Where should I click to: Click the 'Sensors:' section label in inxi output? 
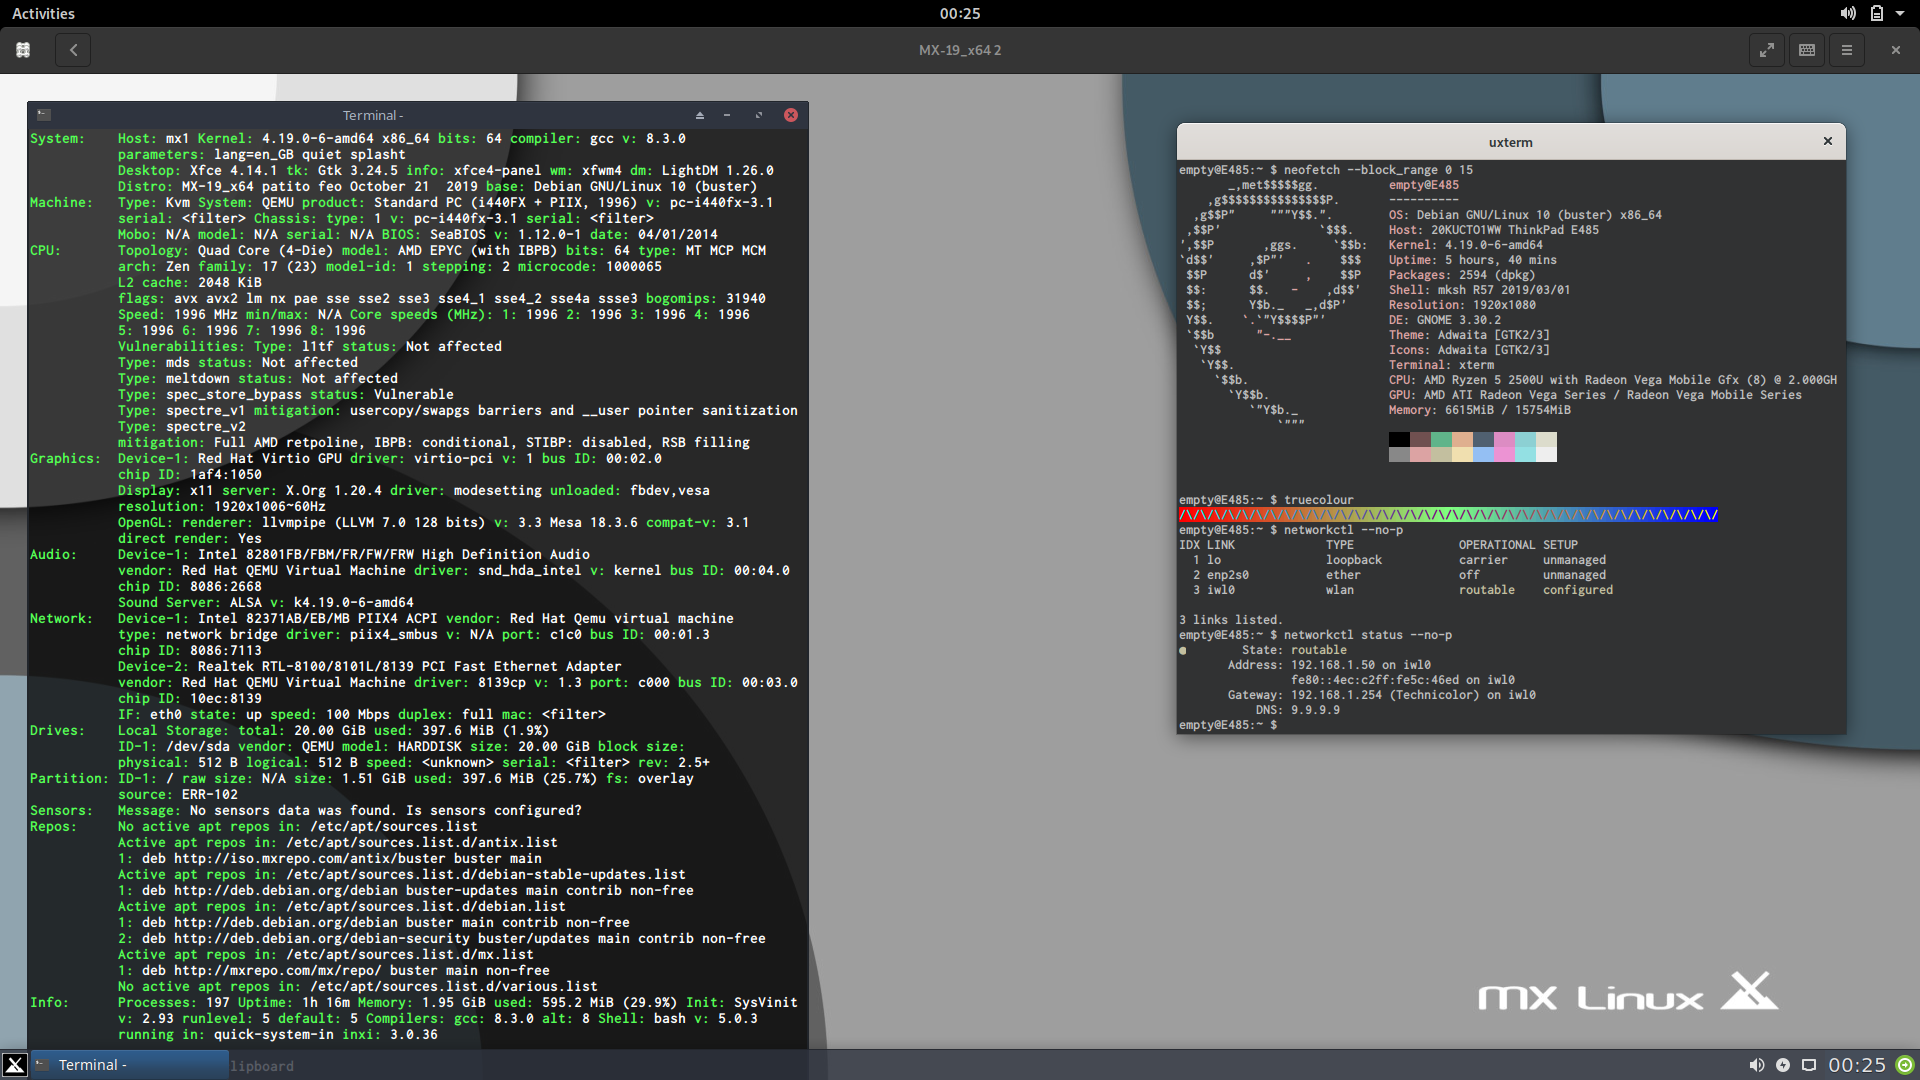pyautogui.click(x=61, y=811)
